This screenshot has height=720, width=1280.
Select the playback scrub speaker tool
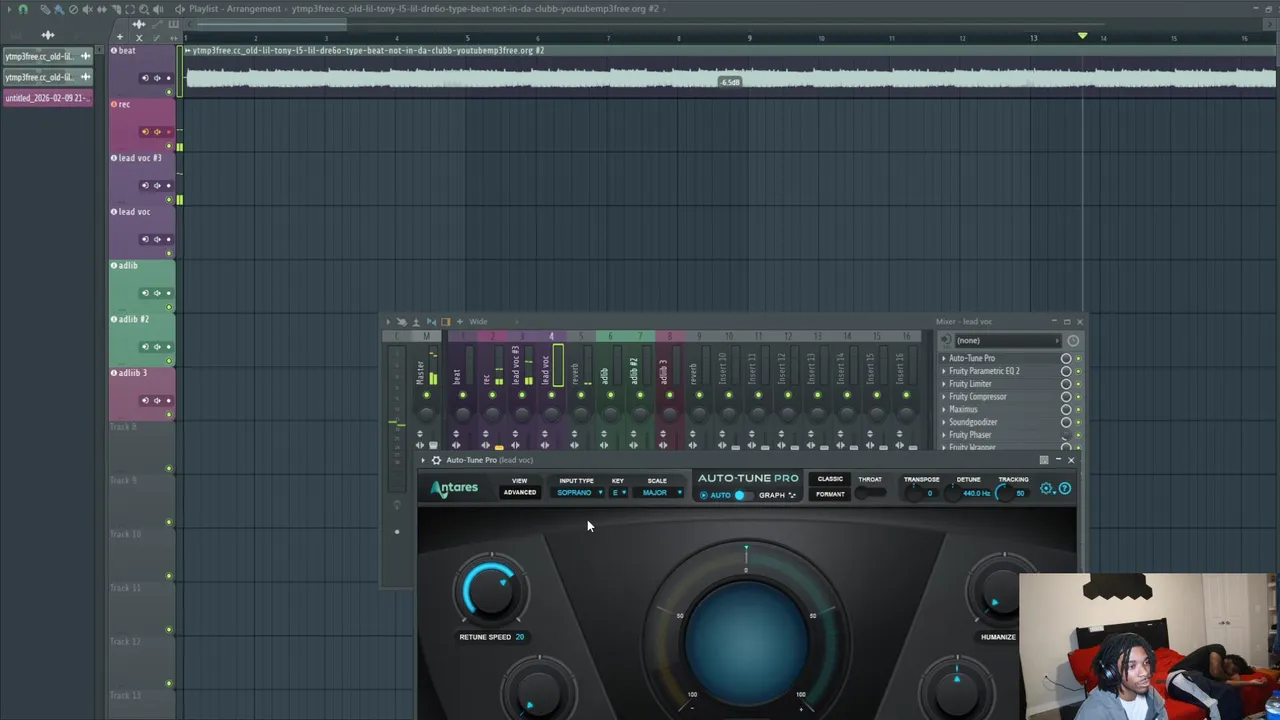pyautogui.click(x=158, y=9)
